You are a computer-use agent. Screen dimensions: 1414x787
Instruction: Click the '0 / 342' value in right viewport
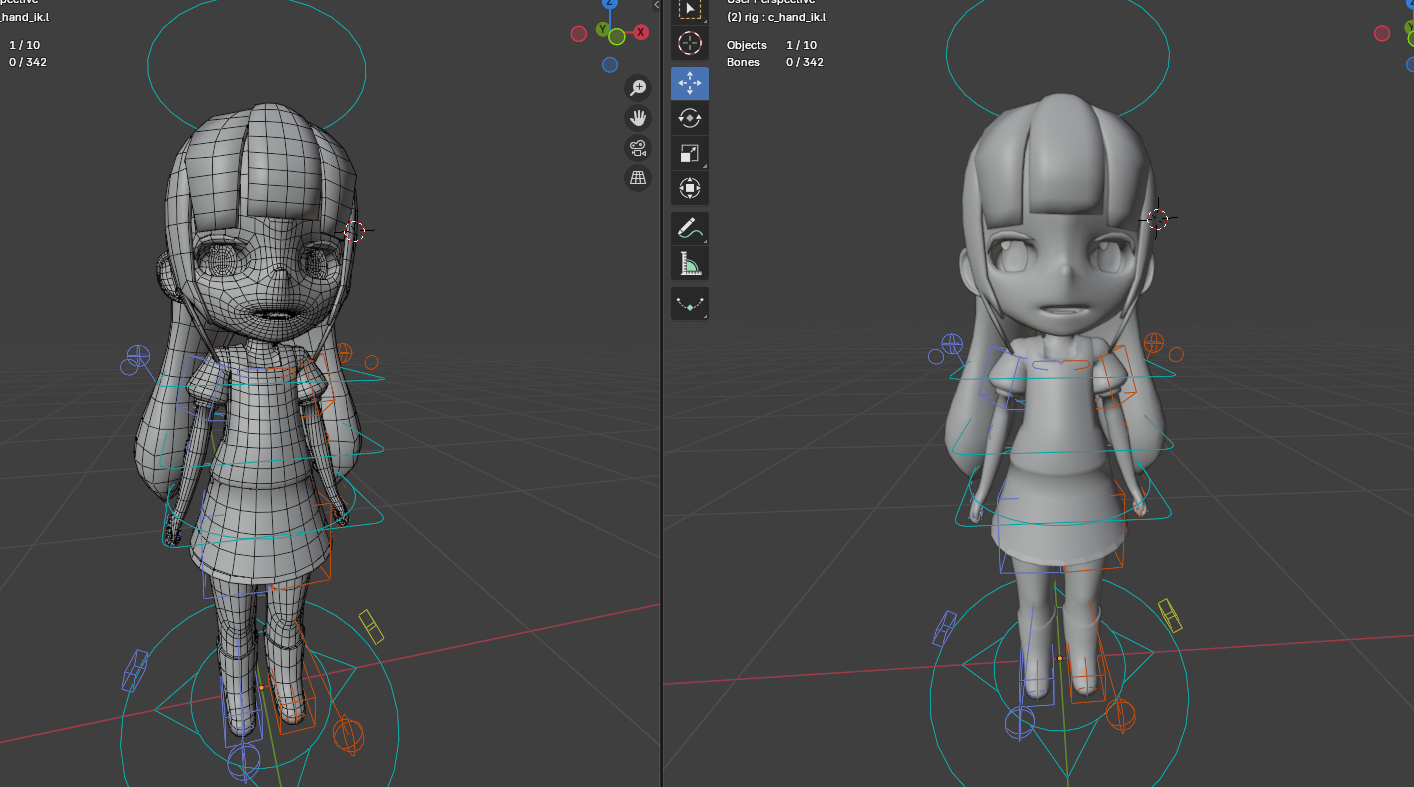tap(805, 62)
